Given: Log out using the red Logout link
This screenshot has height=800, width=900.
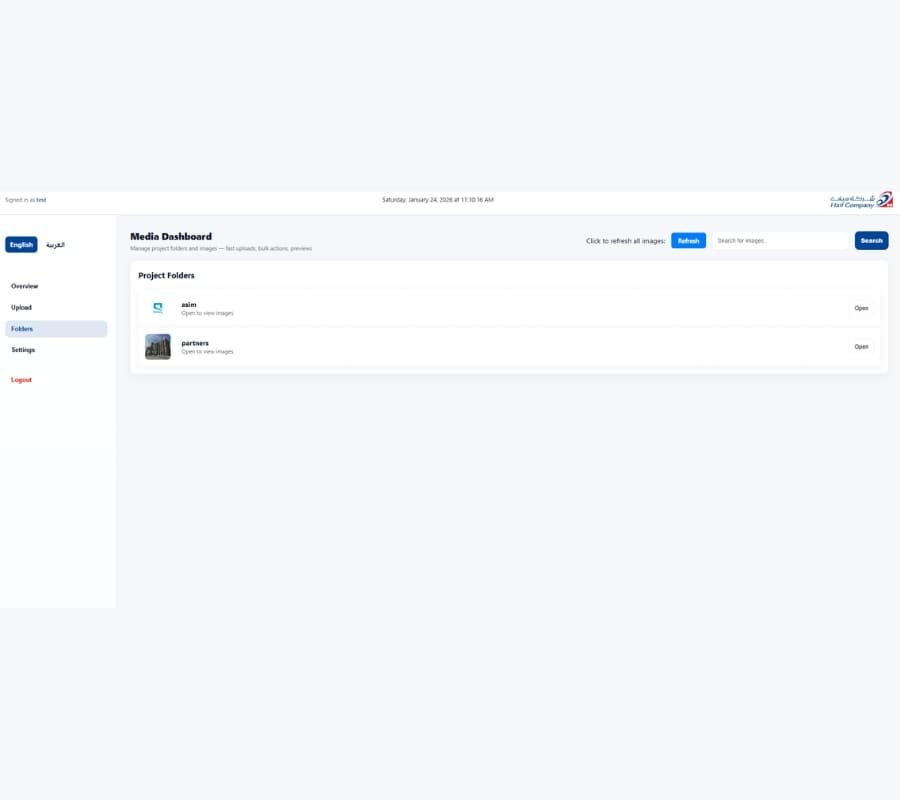Looking at the screenshot, I should [21, 380].
